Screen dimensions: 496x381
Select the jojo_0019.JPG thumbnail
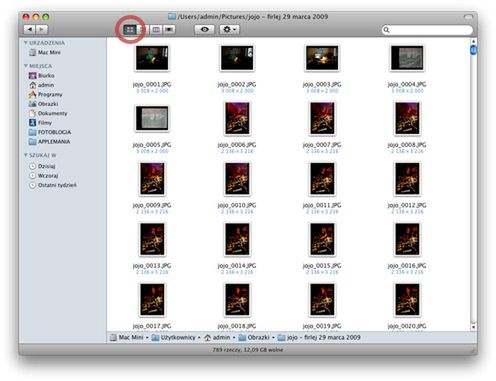(x=322, y=300)
